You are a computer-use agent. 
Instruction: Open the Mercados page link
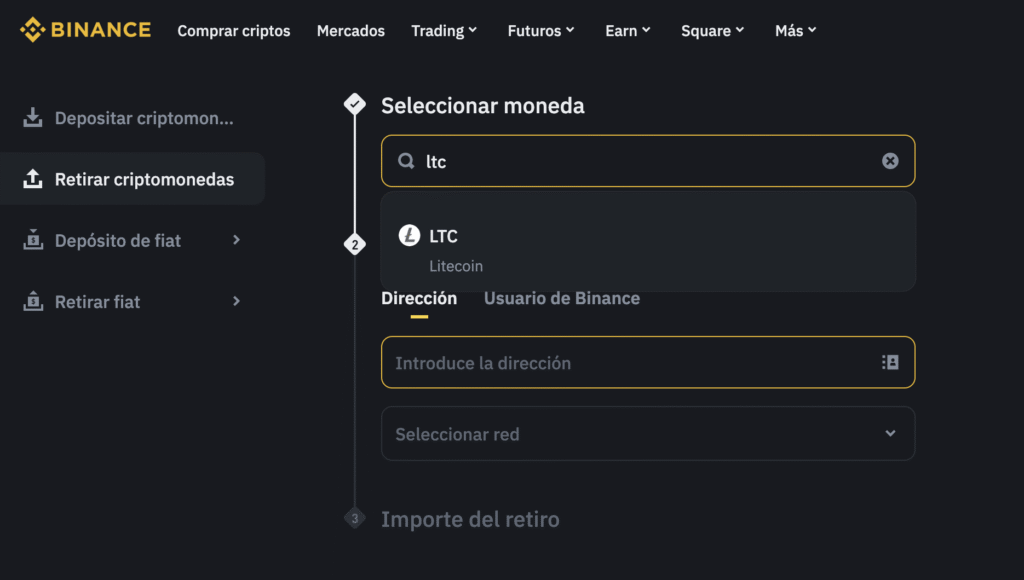pos(351,31)
